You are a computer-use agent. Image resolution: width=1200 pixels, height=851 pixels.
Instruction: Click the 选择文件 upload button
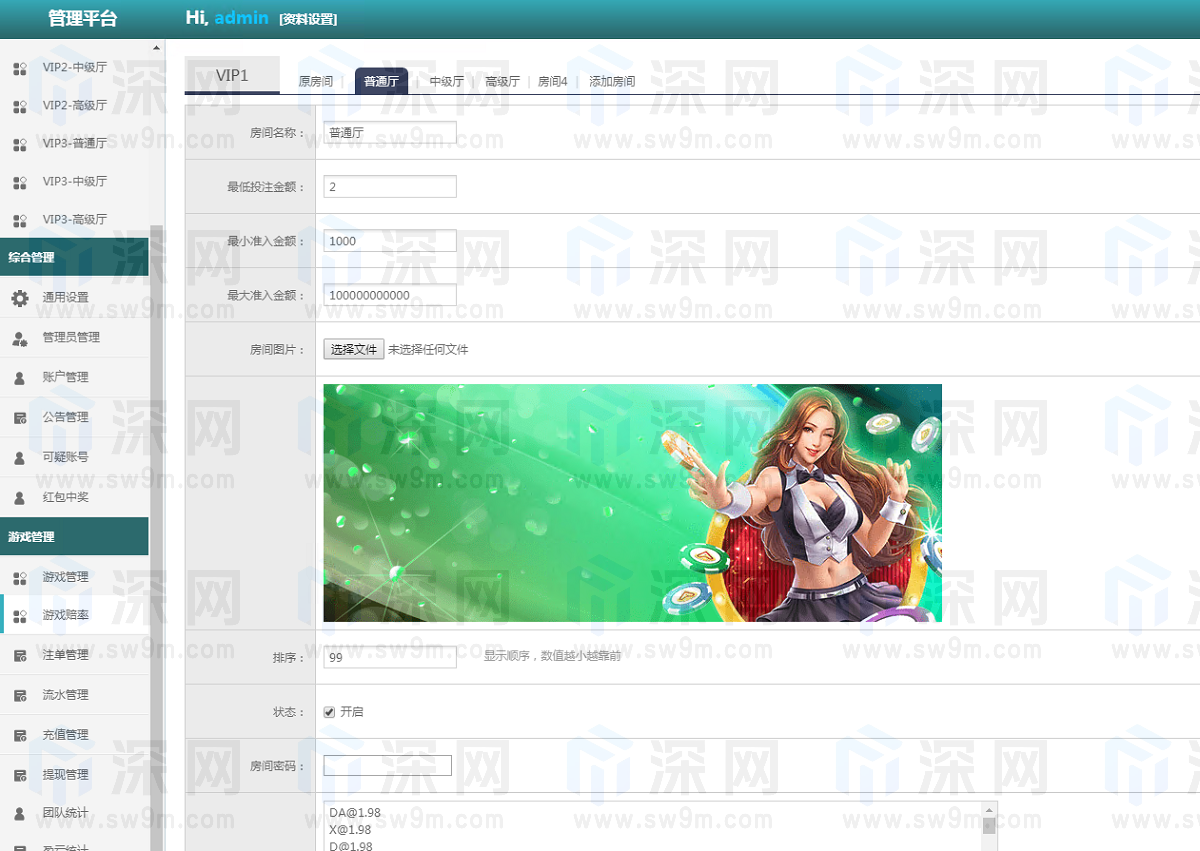point(353,349)
